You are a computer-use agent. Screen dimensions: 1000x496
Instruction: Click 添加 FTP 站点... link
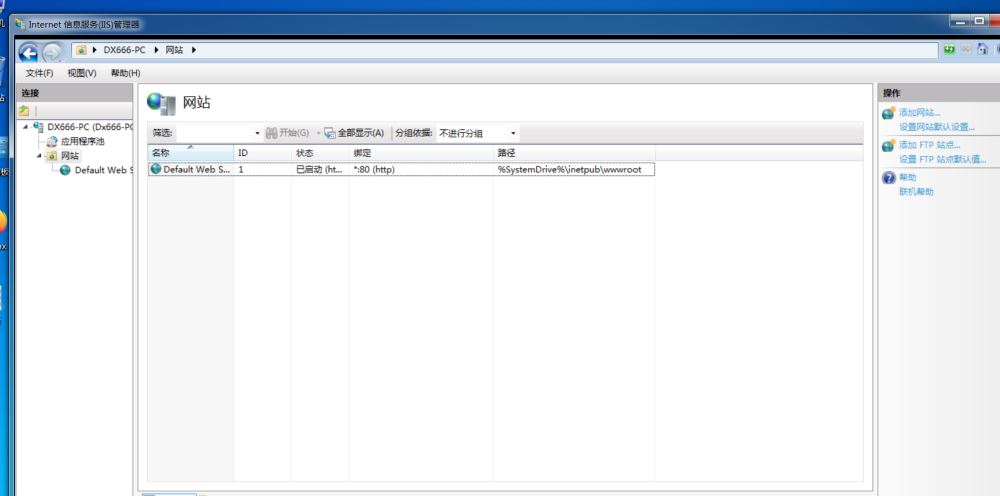[930, 145]
